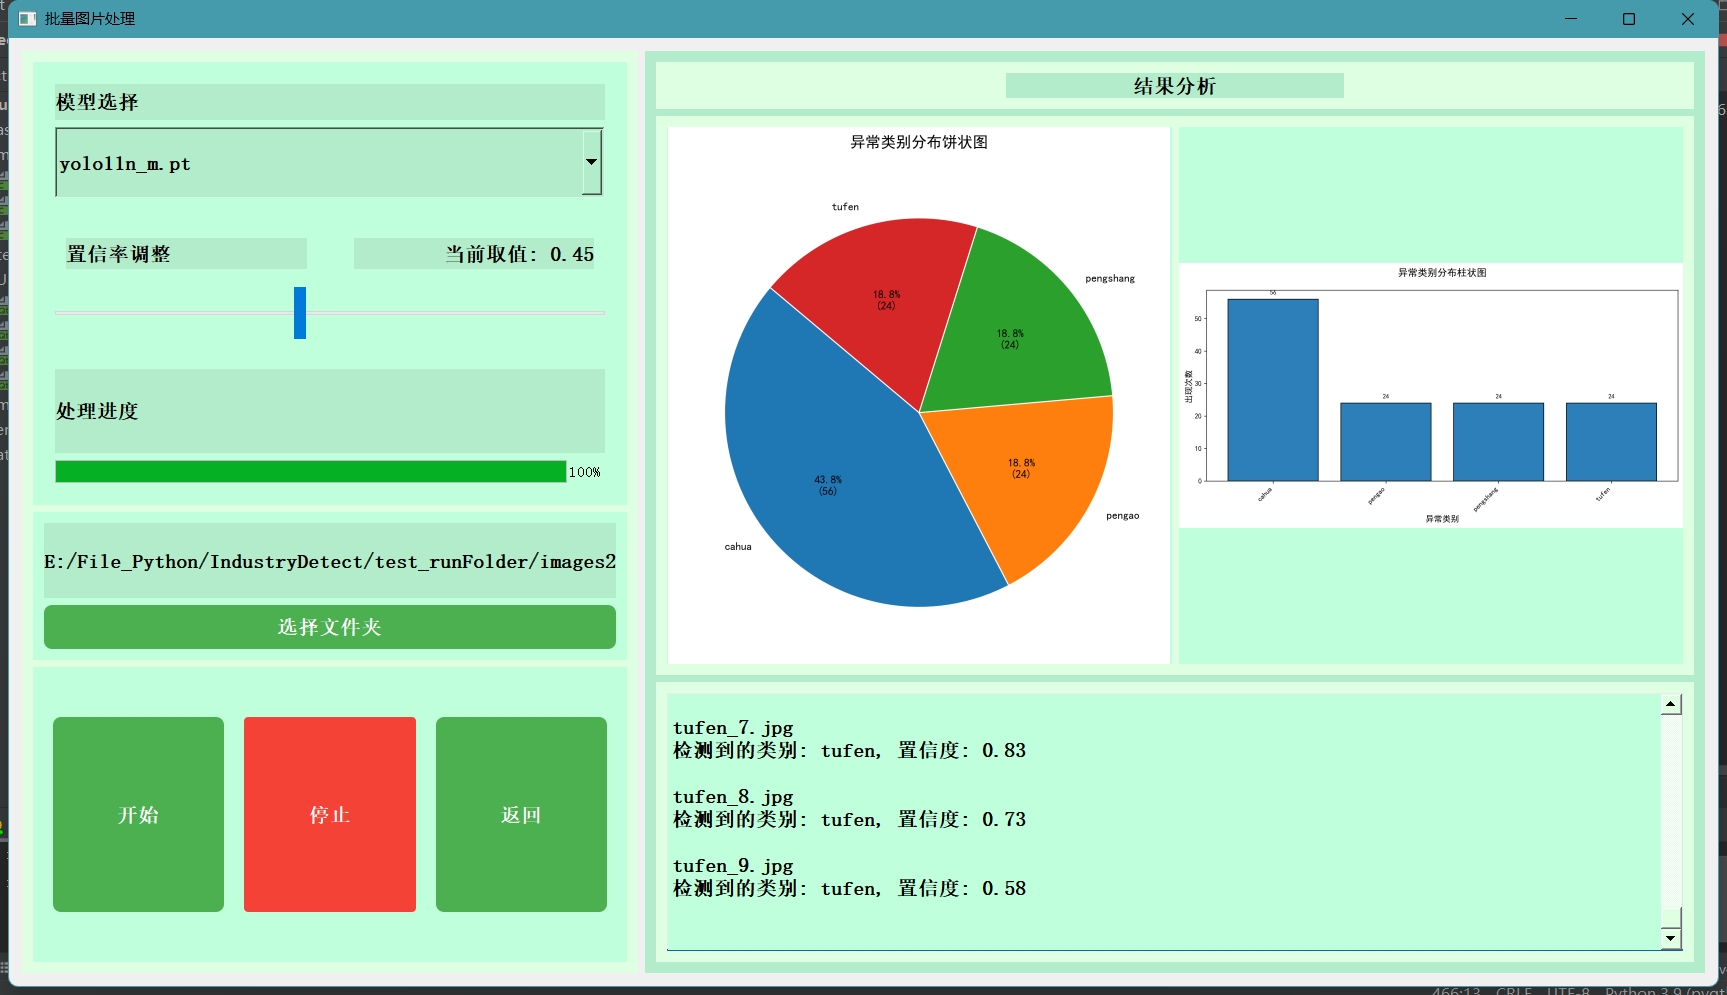Click the 43.8% (56) pie label
This screenshot has height=995, width=1727.
coord(828,485)
